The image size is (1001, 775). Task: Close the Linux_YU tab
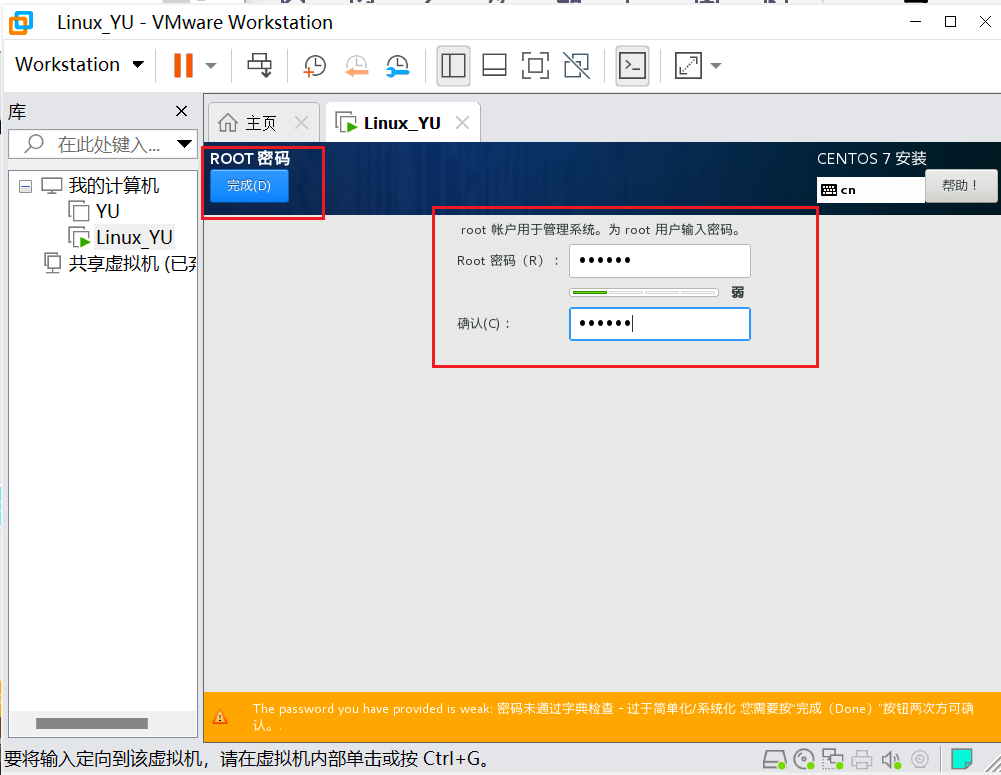(463, 123)
